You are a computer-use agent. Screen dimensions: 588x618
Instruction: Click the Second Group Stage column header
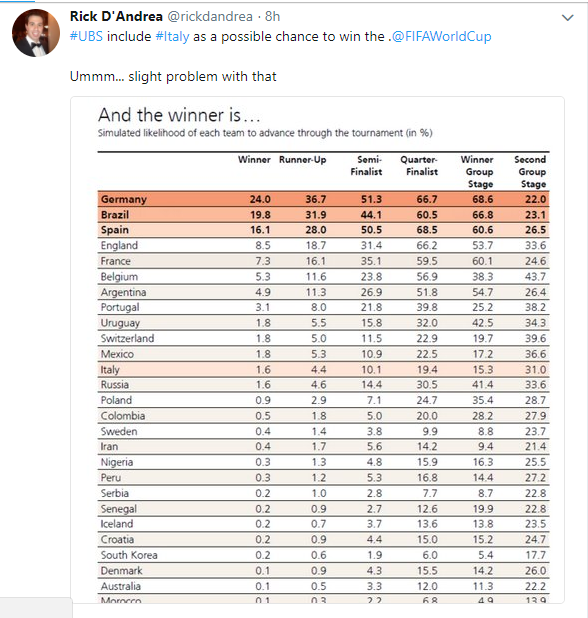530,171
